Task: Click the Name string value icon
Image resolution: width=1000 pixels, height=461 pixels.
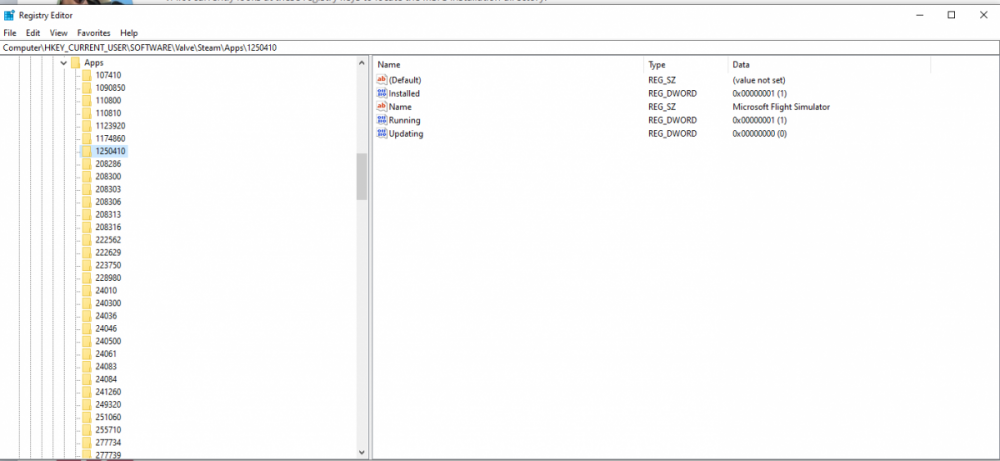Action: point(381,106)
